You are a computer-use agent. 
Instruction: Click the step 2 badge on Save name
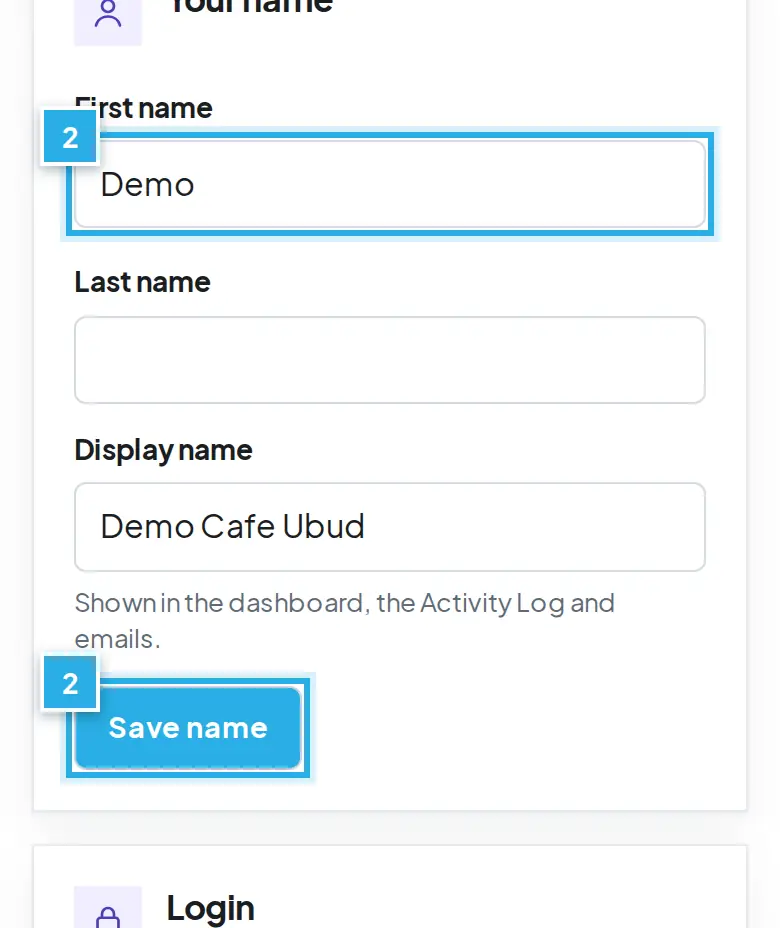point(70,683)
